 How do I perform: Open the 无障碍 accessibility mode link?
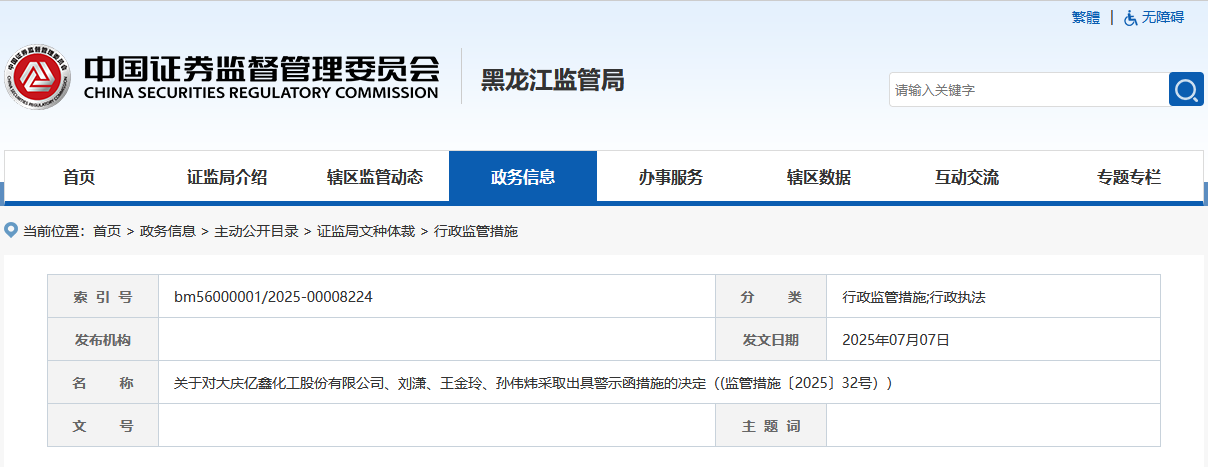[1163, 17]
